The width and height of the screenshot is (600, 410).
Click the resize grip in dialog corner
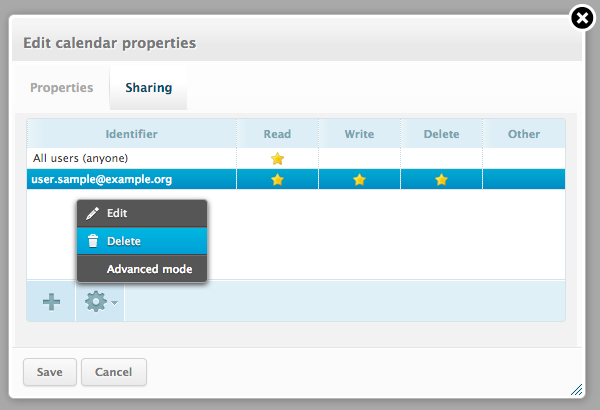(x=576, y=389)
